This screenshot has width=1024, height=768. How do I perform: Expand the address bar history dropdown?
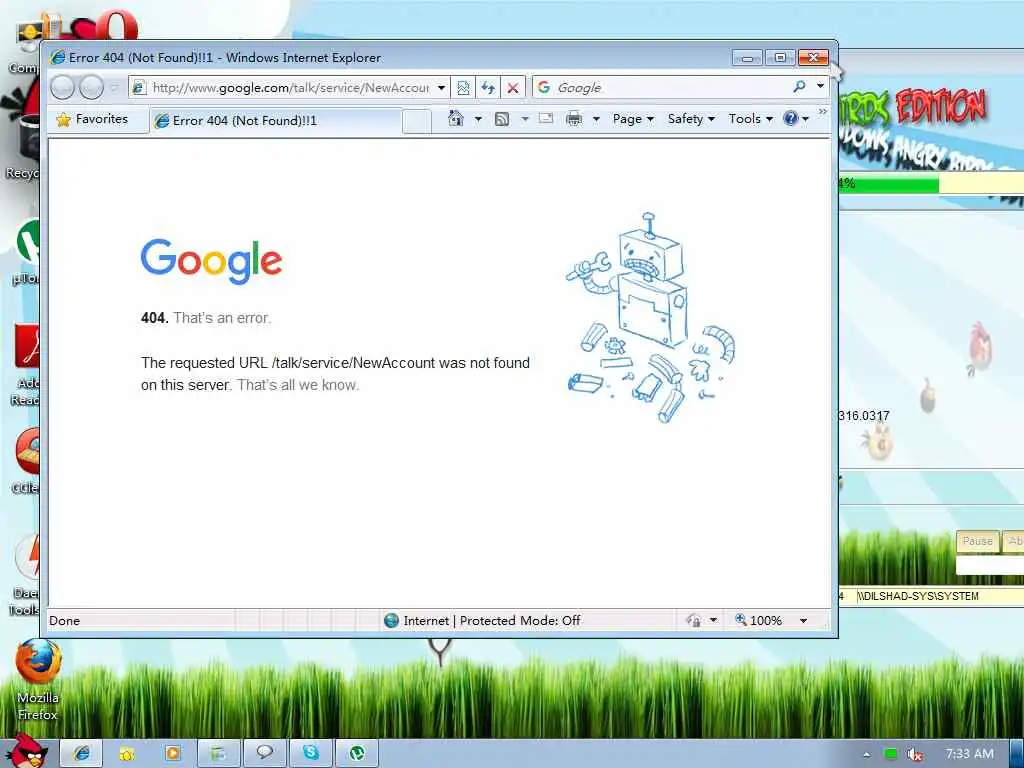tap(441, 88)
